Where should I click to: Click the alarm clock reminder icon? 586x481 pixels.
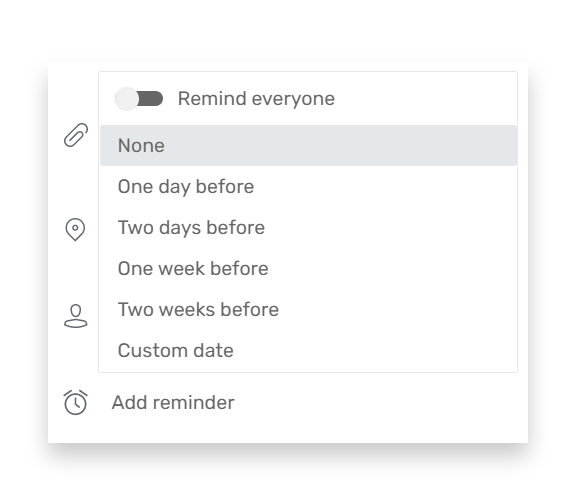pos(75,402)
